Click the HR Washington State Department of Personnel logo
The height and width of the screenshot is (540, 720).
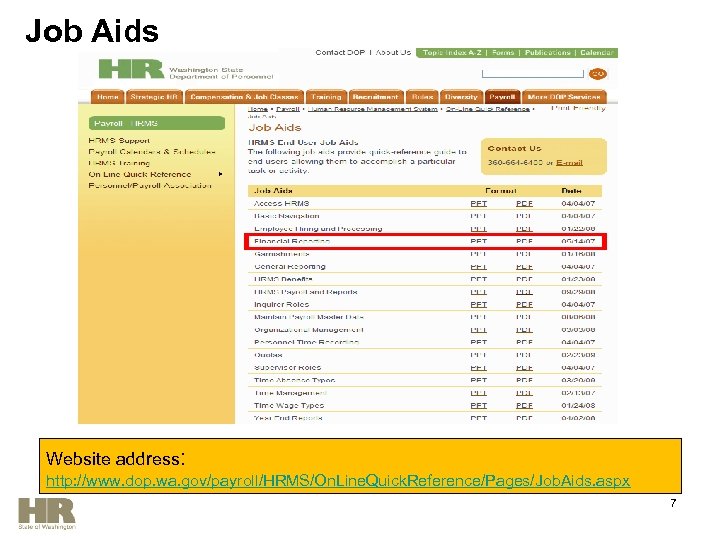(x=186, y=70)
